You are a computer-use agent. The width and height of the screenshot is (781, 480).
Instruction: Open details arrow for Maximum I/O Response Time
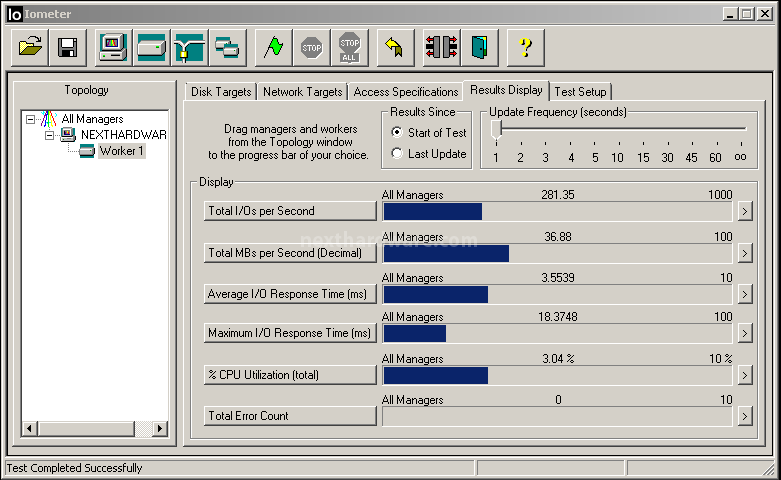(x=745, y=333)
